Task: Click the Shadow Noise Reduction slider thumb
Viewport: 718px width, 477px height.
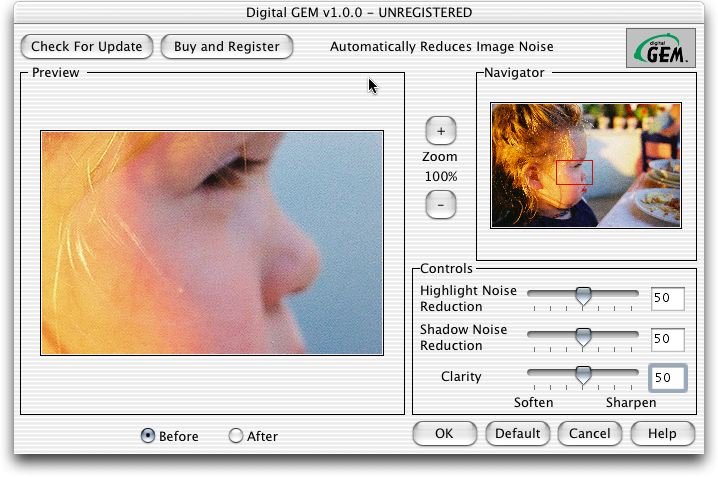Action: 583,337
